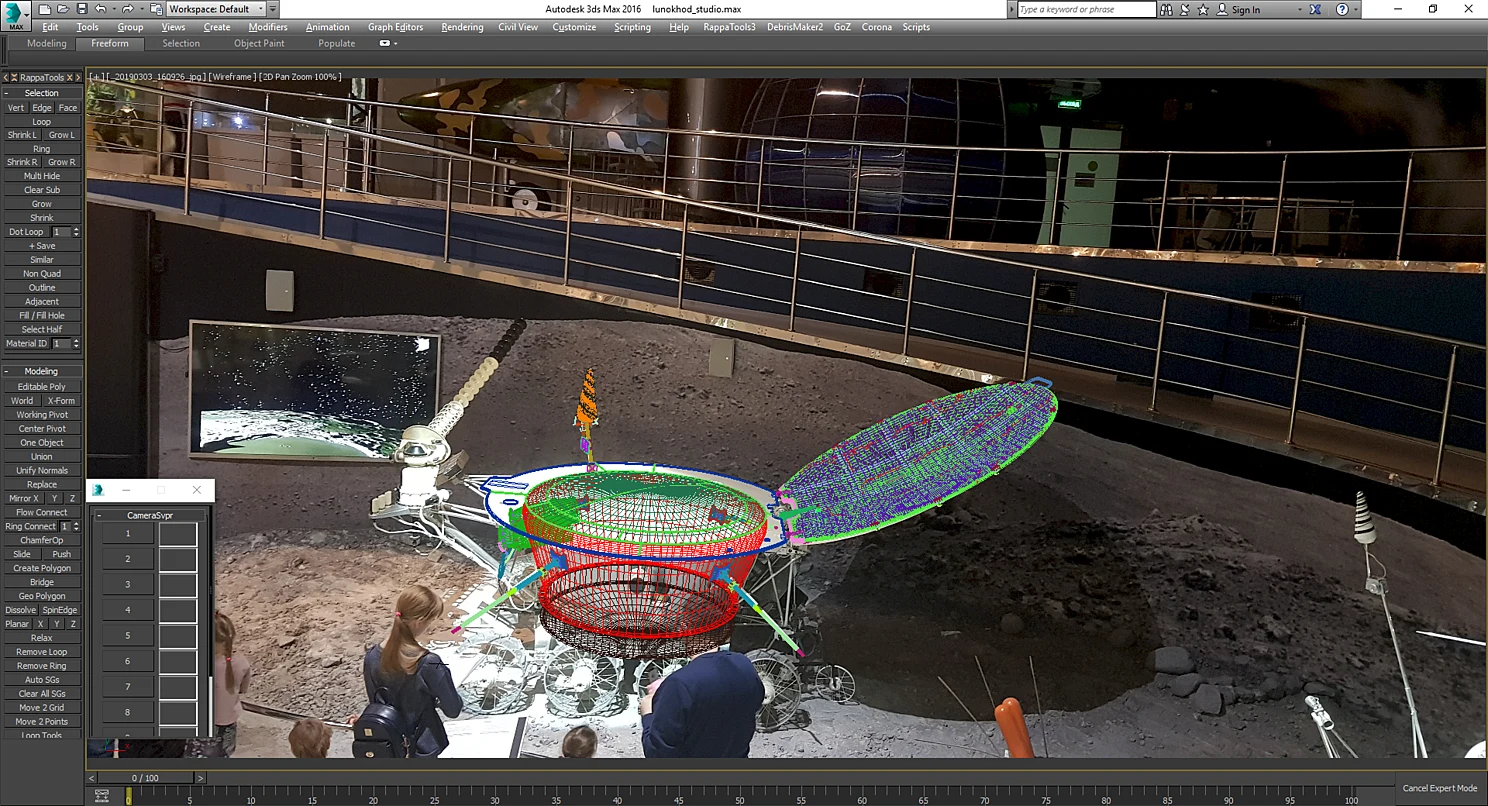Screen dimensions: 1488x806
Task: Open the 3ds Max application menu logo
Action: pos(17,16)
